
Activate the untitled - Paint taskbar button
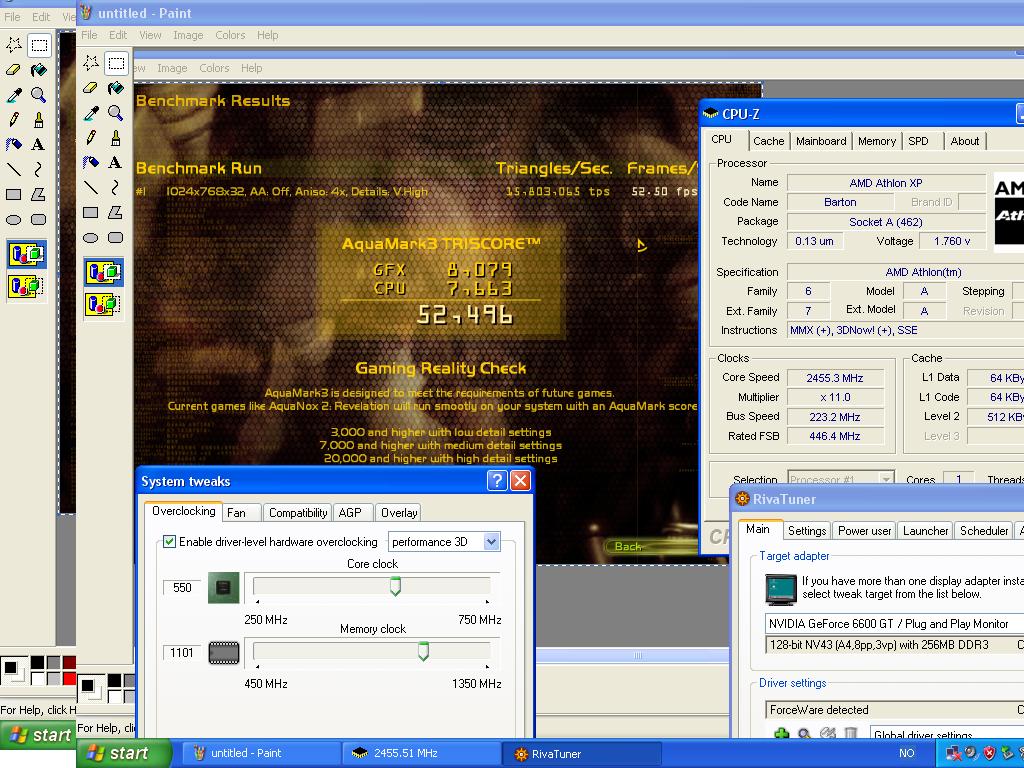(260, 753)
